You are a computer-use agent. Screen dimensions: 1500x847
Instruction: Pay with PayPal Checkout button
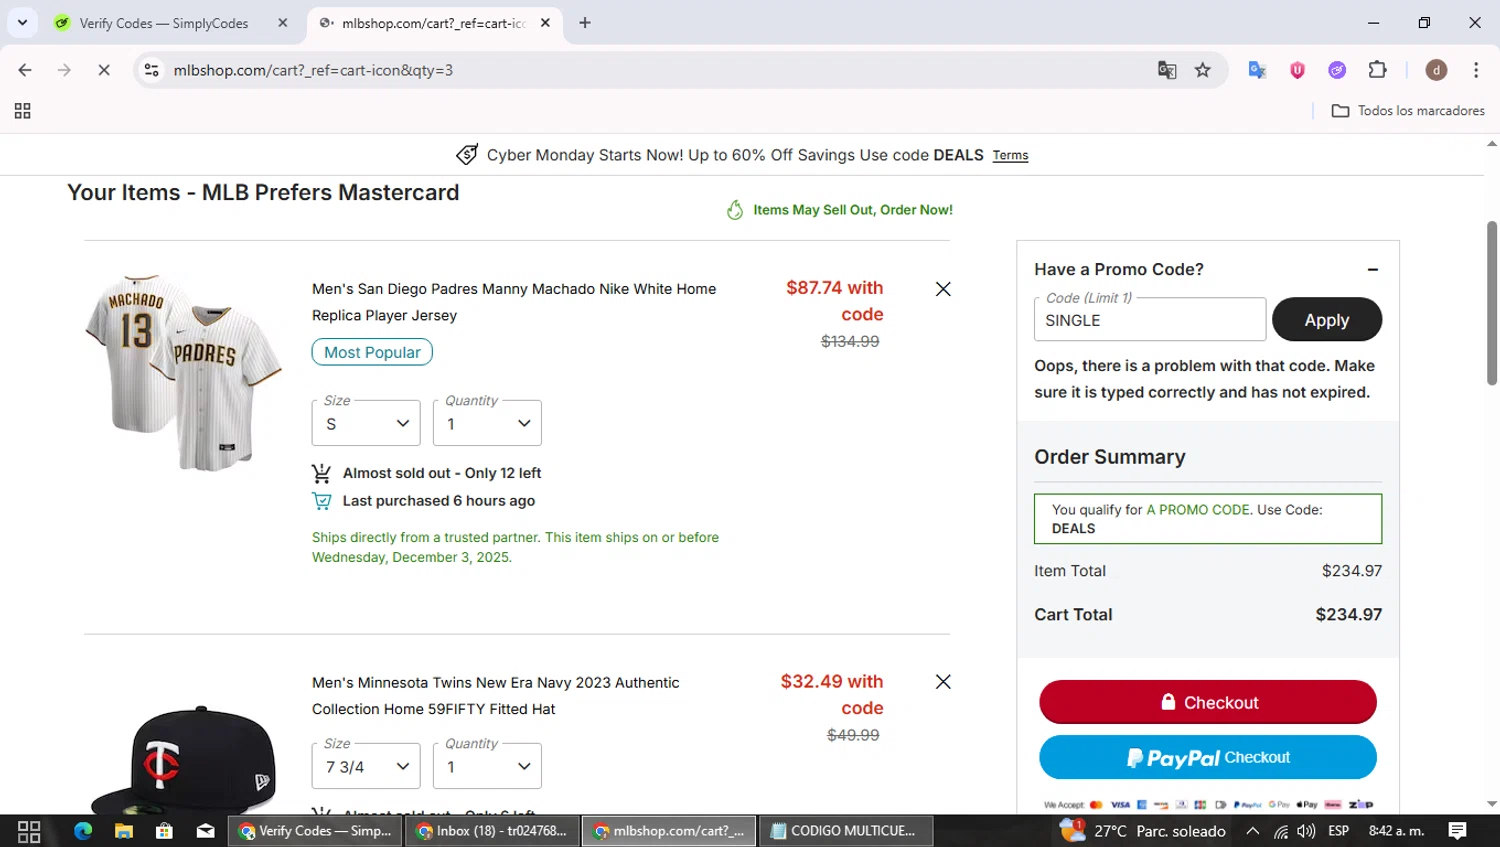(x=1208, y=757)
